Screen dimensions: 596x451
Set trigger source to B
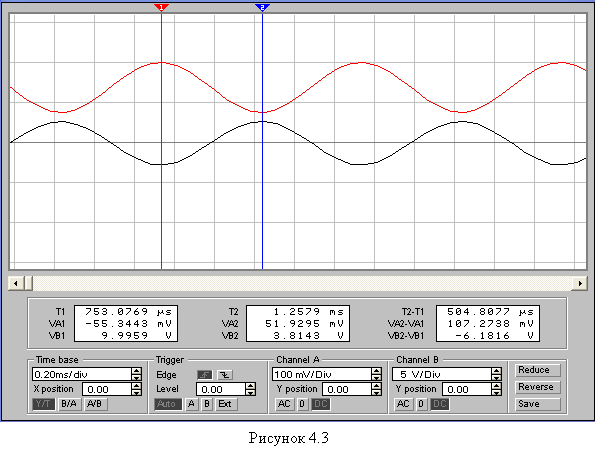coord(207,404)
